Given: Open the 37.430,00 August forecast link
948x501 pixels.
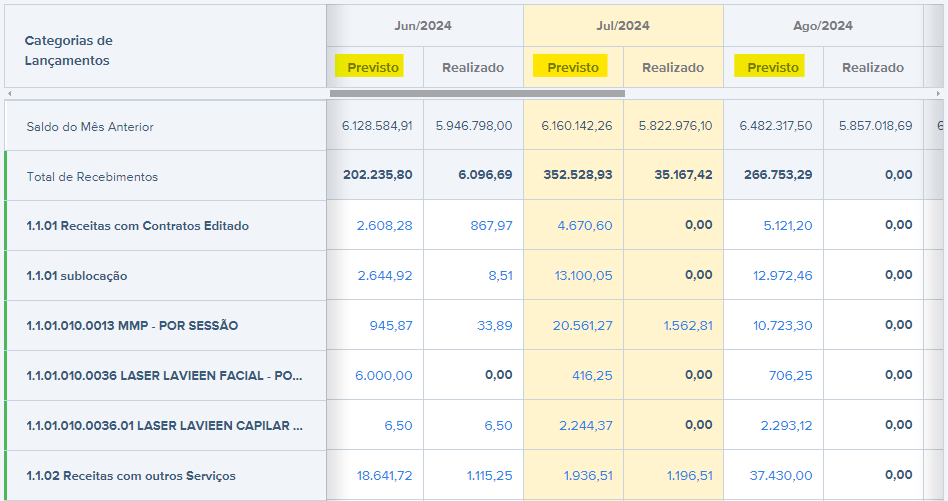Looking at the screenshot, I should coord(784,476).
